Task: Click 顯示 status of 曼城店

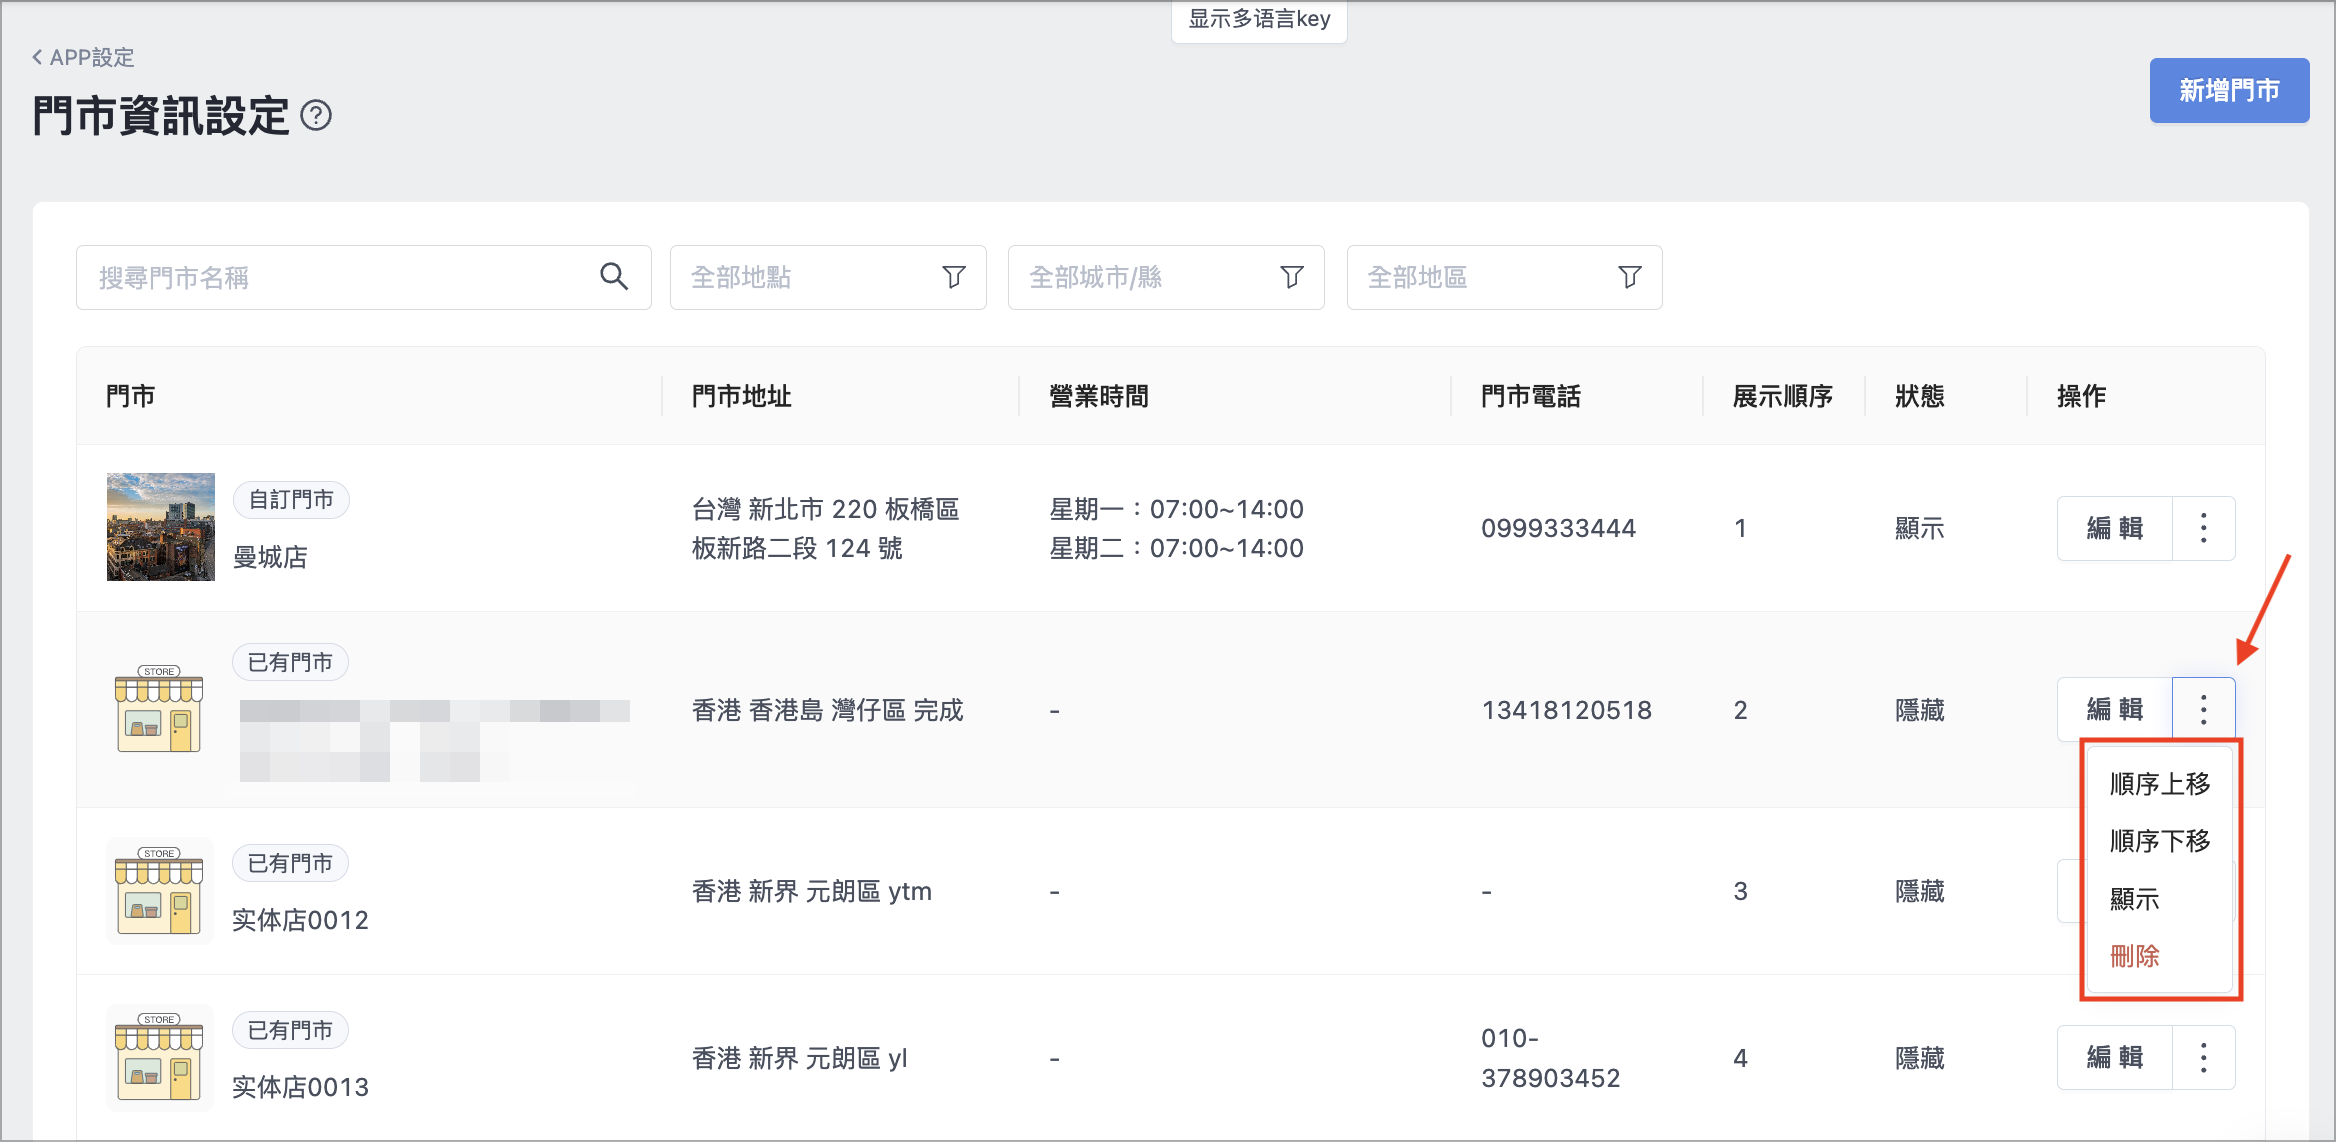Action: [1919, 528]
